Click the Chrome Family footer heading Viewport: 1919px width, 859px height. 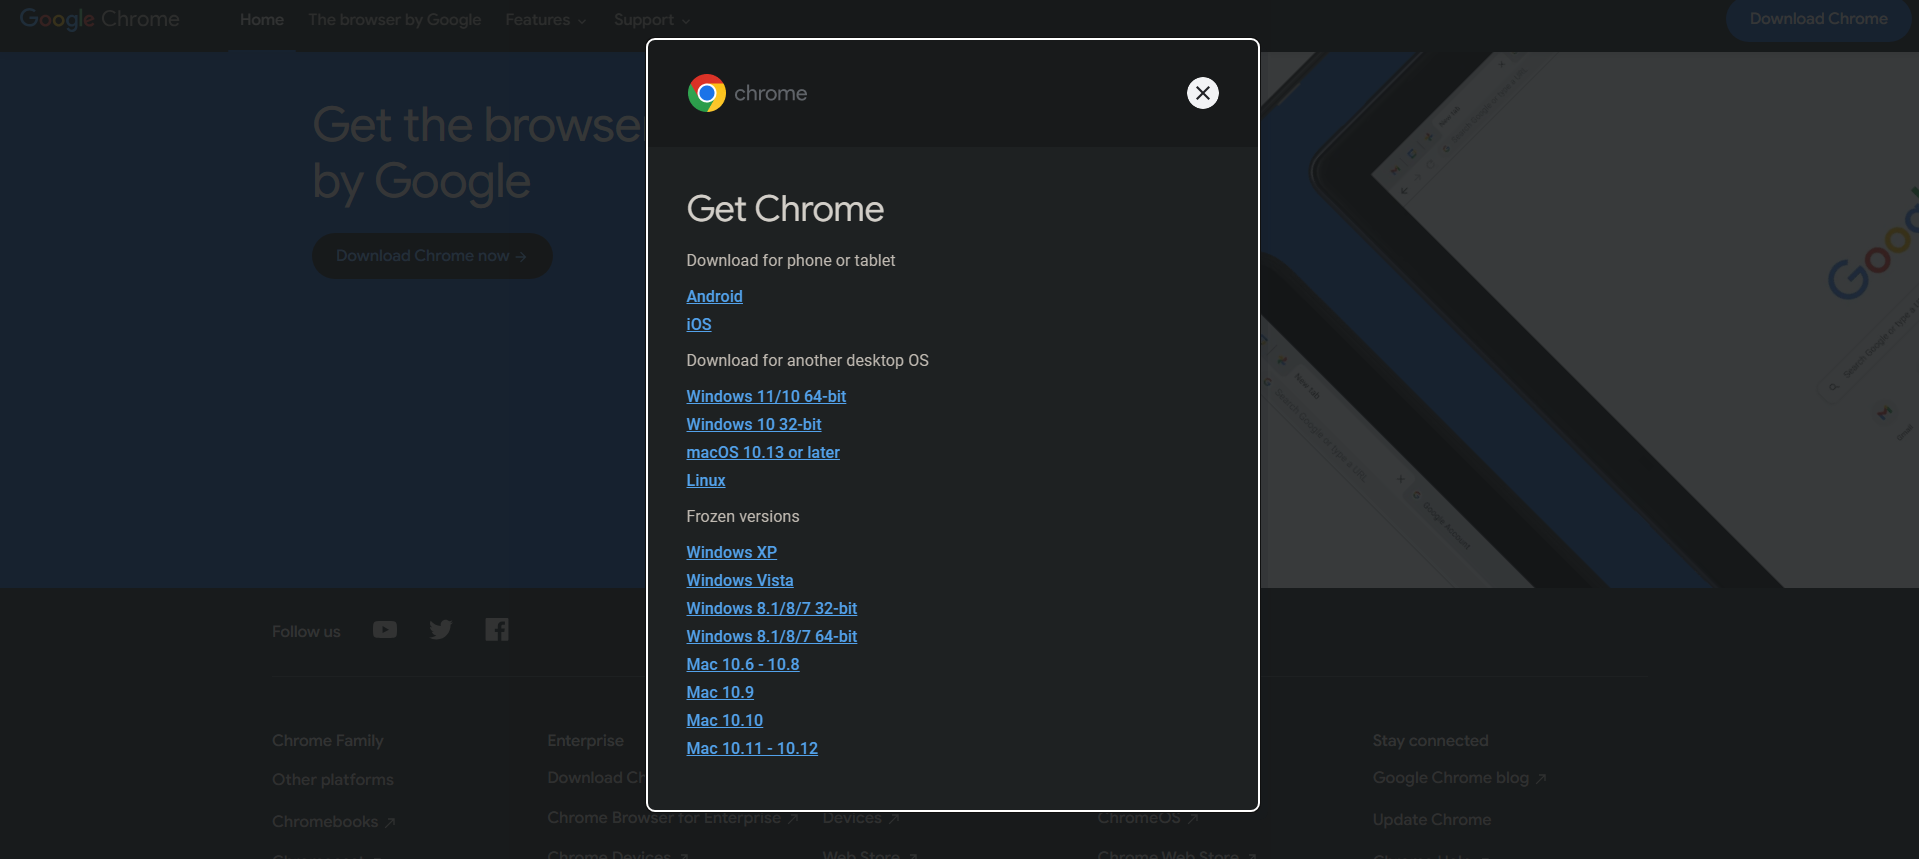click(x=328, y=741)
